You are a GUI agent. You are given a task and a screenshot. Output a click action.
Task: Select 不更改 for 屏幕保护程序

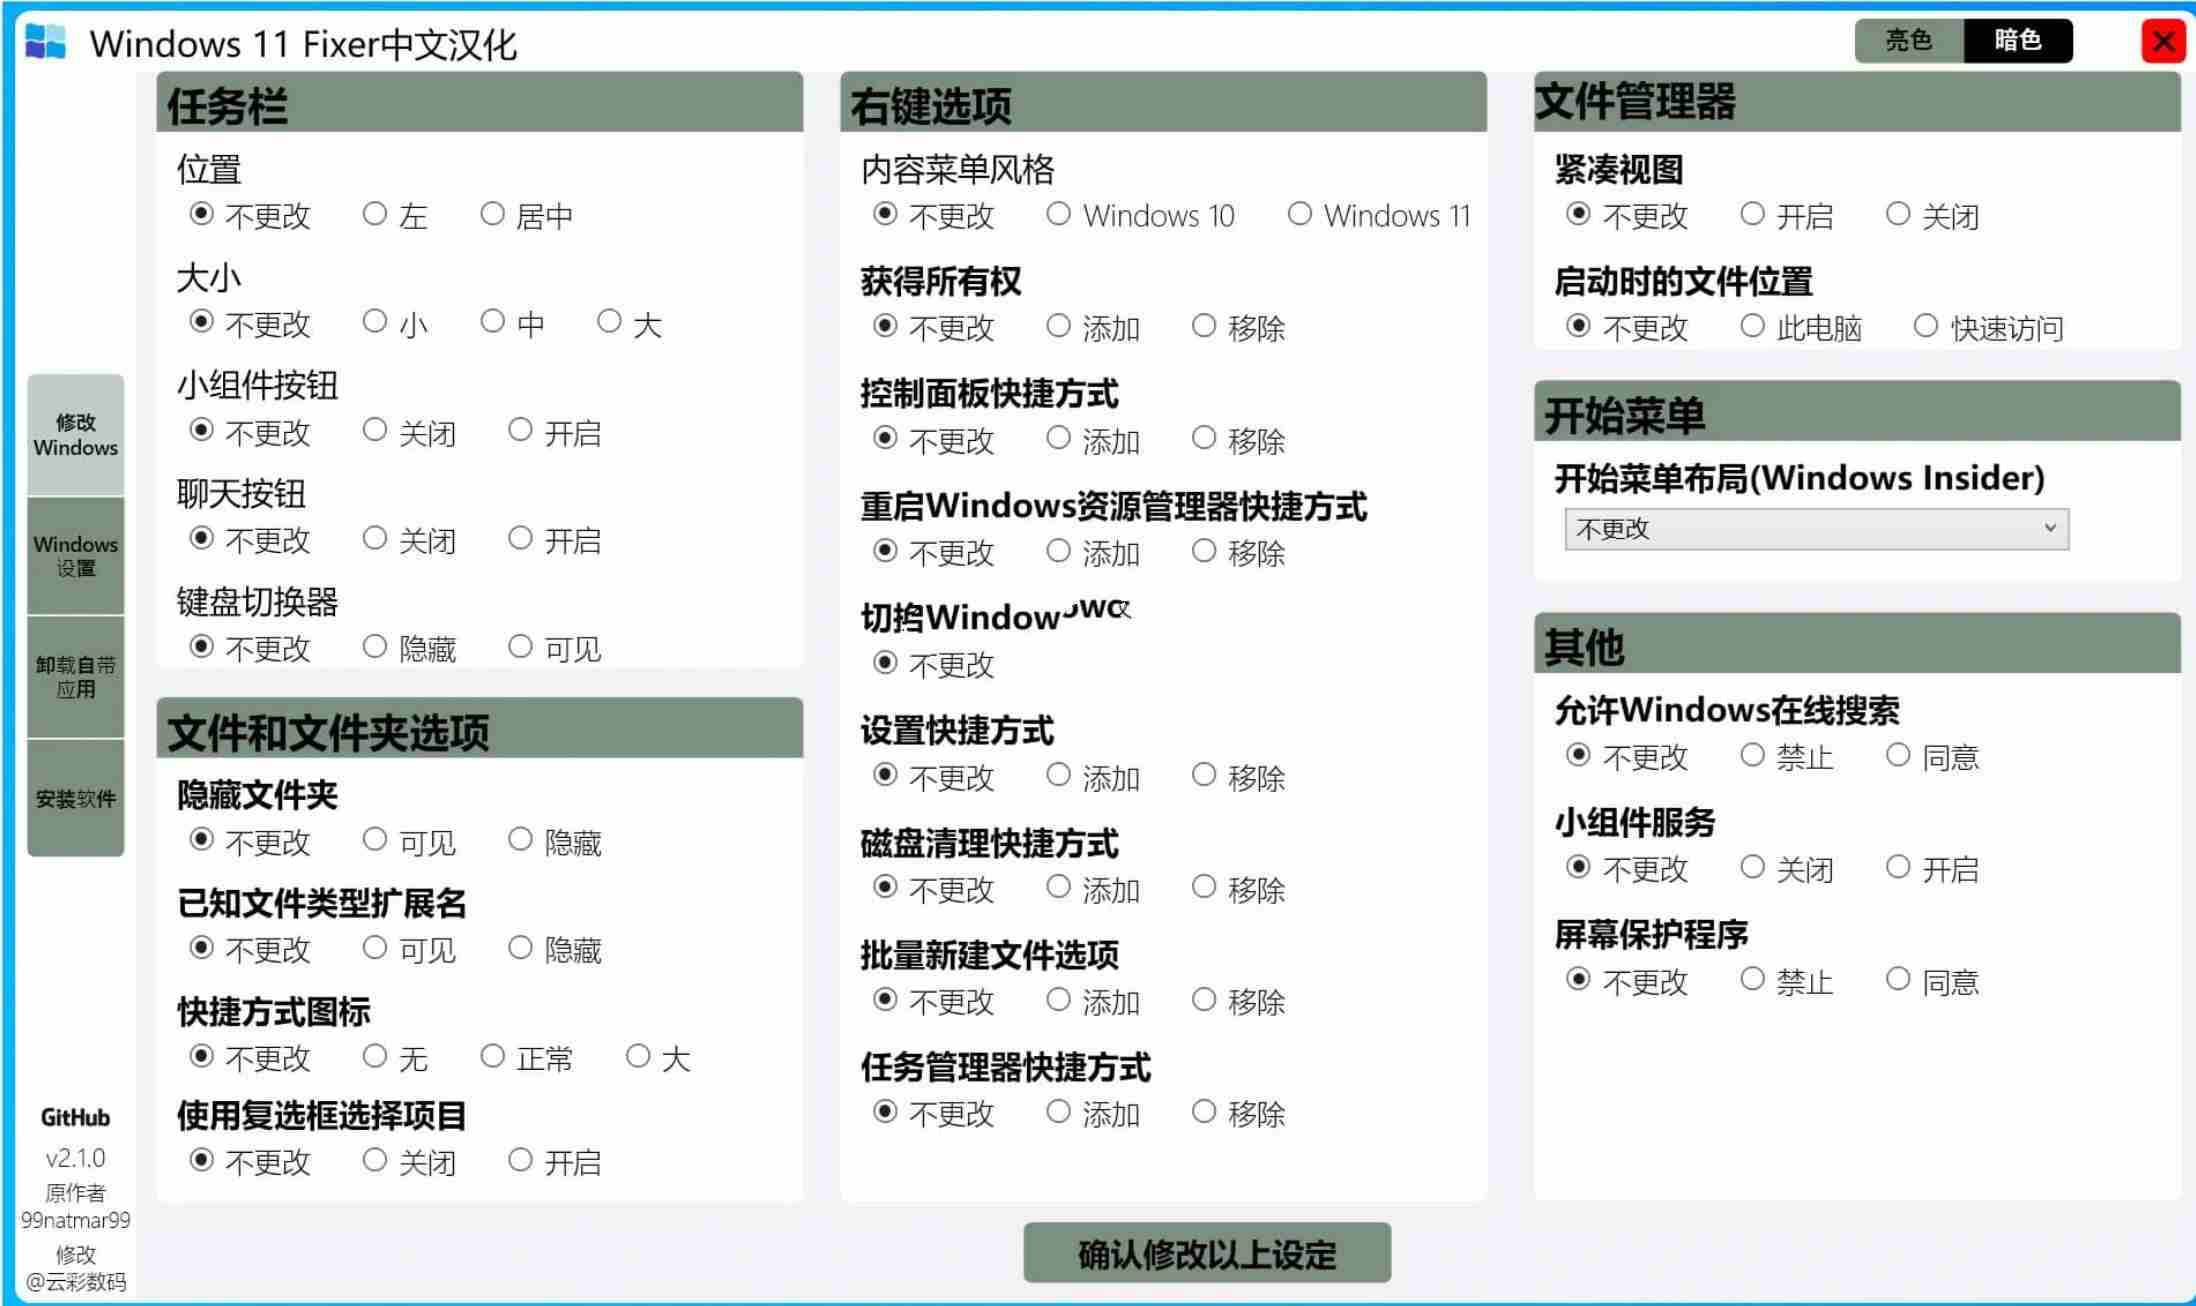point(1628,981)
